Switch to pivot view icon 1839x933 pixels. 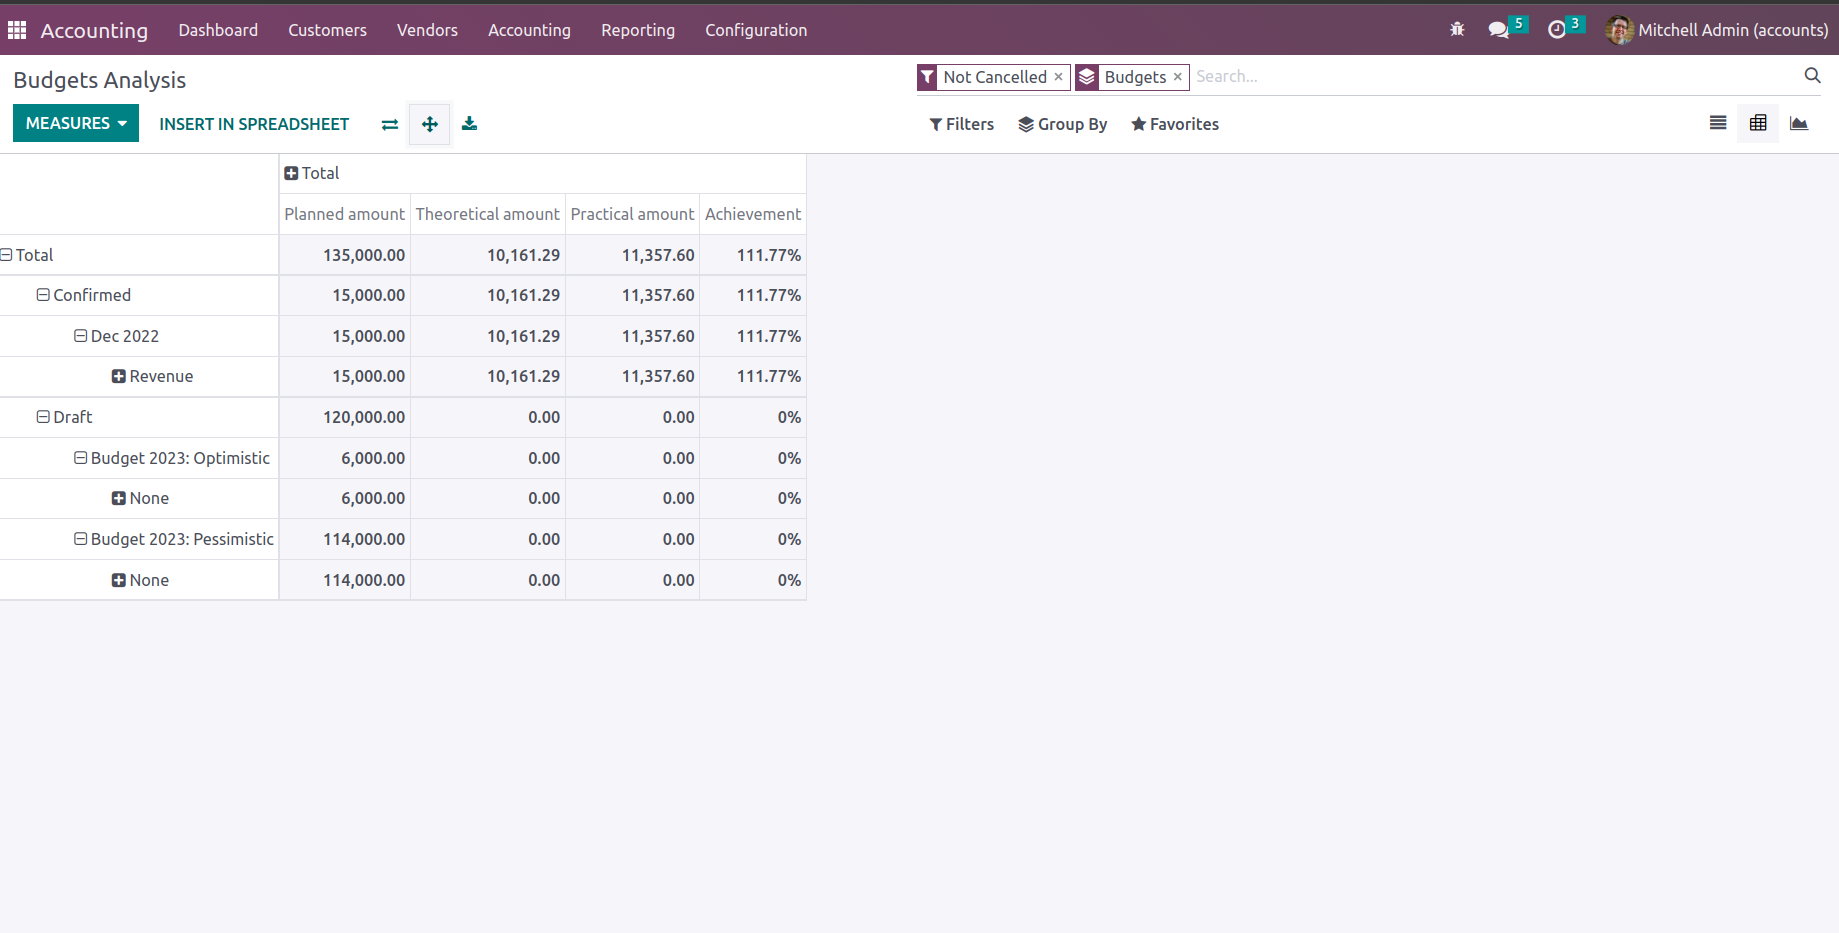tap(1758, 123)
